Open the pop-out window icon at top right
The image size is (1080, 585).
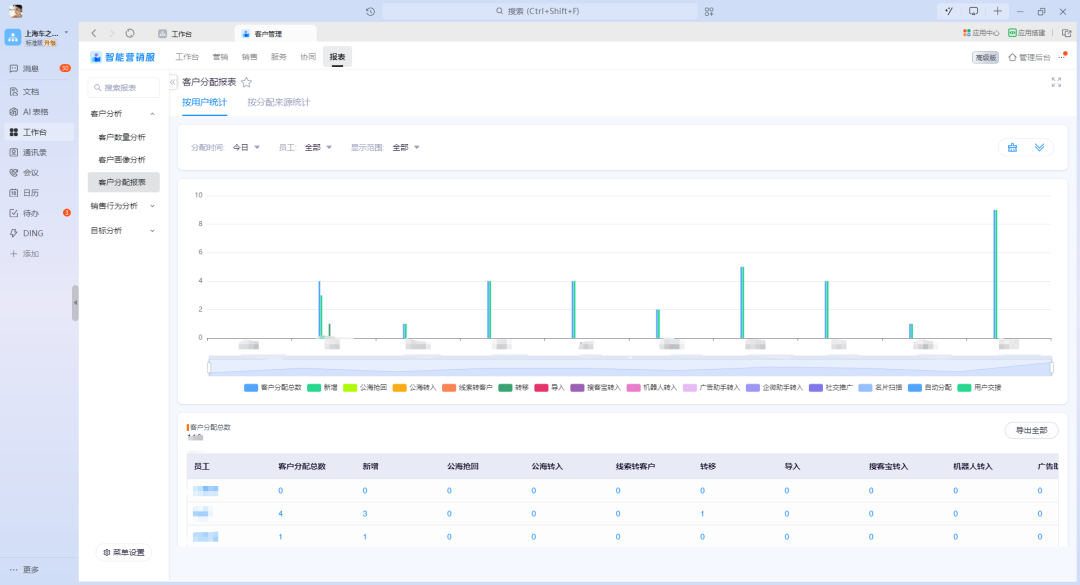pyautogui.click(x=1066, y=32)
